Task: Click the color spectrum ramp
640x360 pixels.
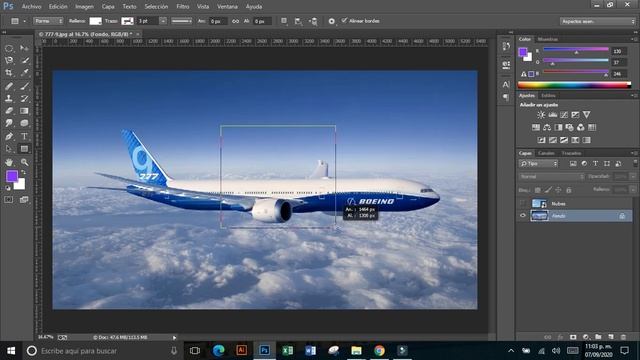Action: pos(574,85)
